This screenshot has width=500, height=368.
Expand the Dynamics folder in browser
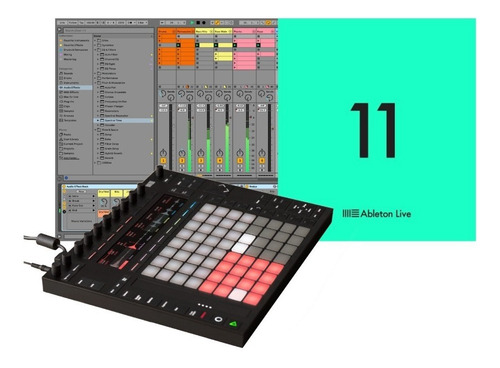95,45
